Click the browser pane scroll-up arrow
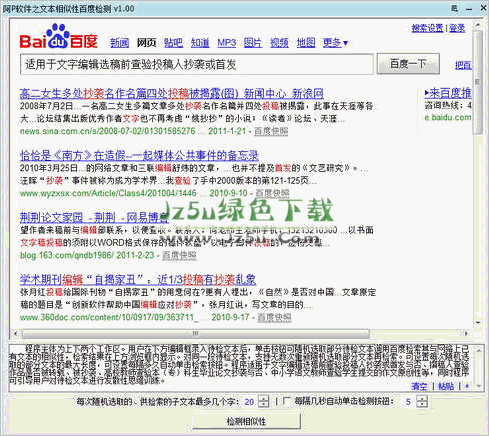Image resolution: width=489 pixels, height=436 pixels. (478, 24)
